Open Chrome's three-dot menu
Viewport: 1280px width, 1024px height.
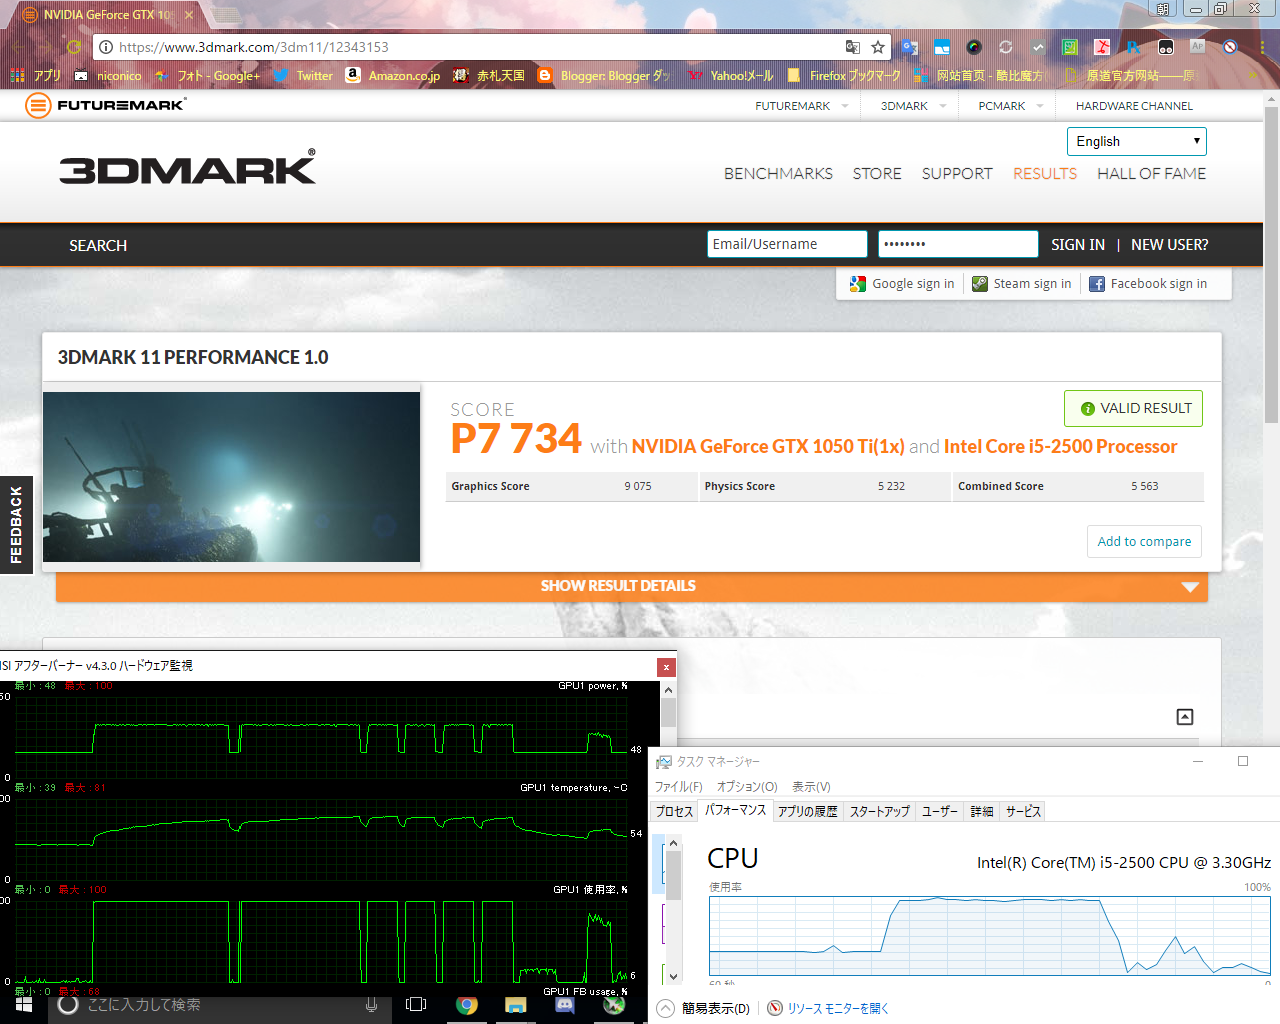pos(1262,47)
